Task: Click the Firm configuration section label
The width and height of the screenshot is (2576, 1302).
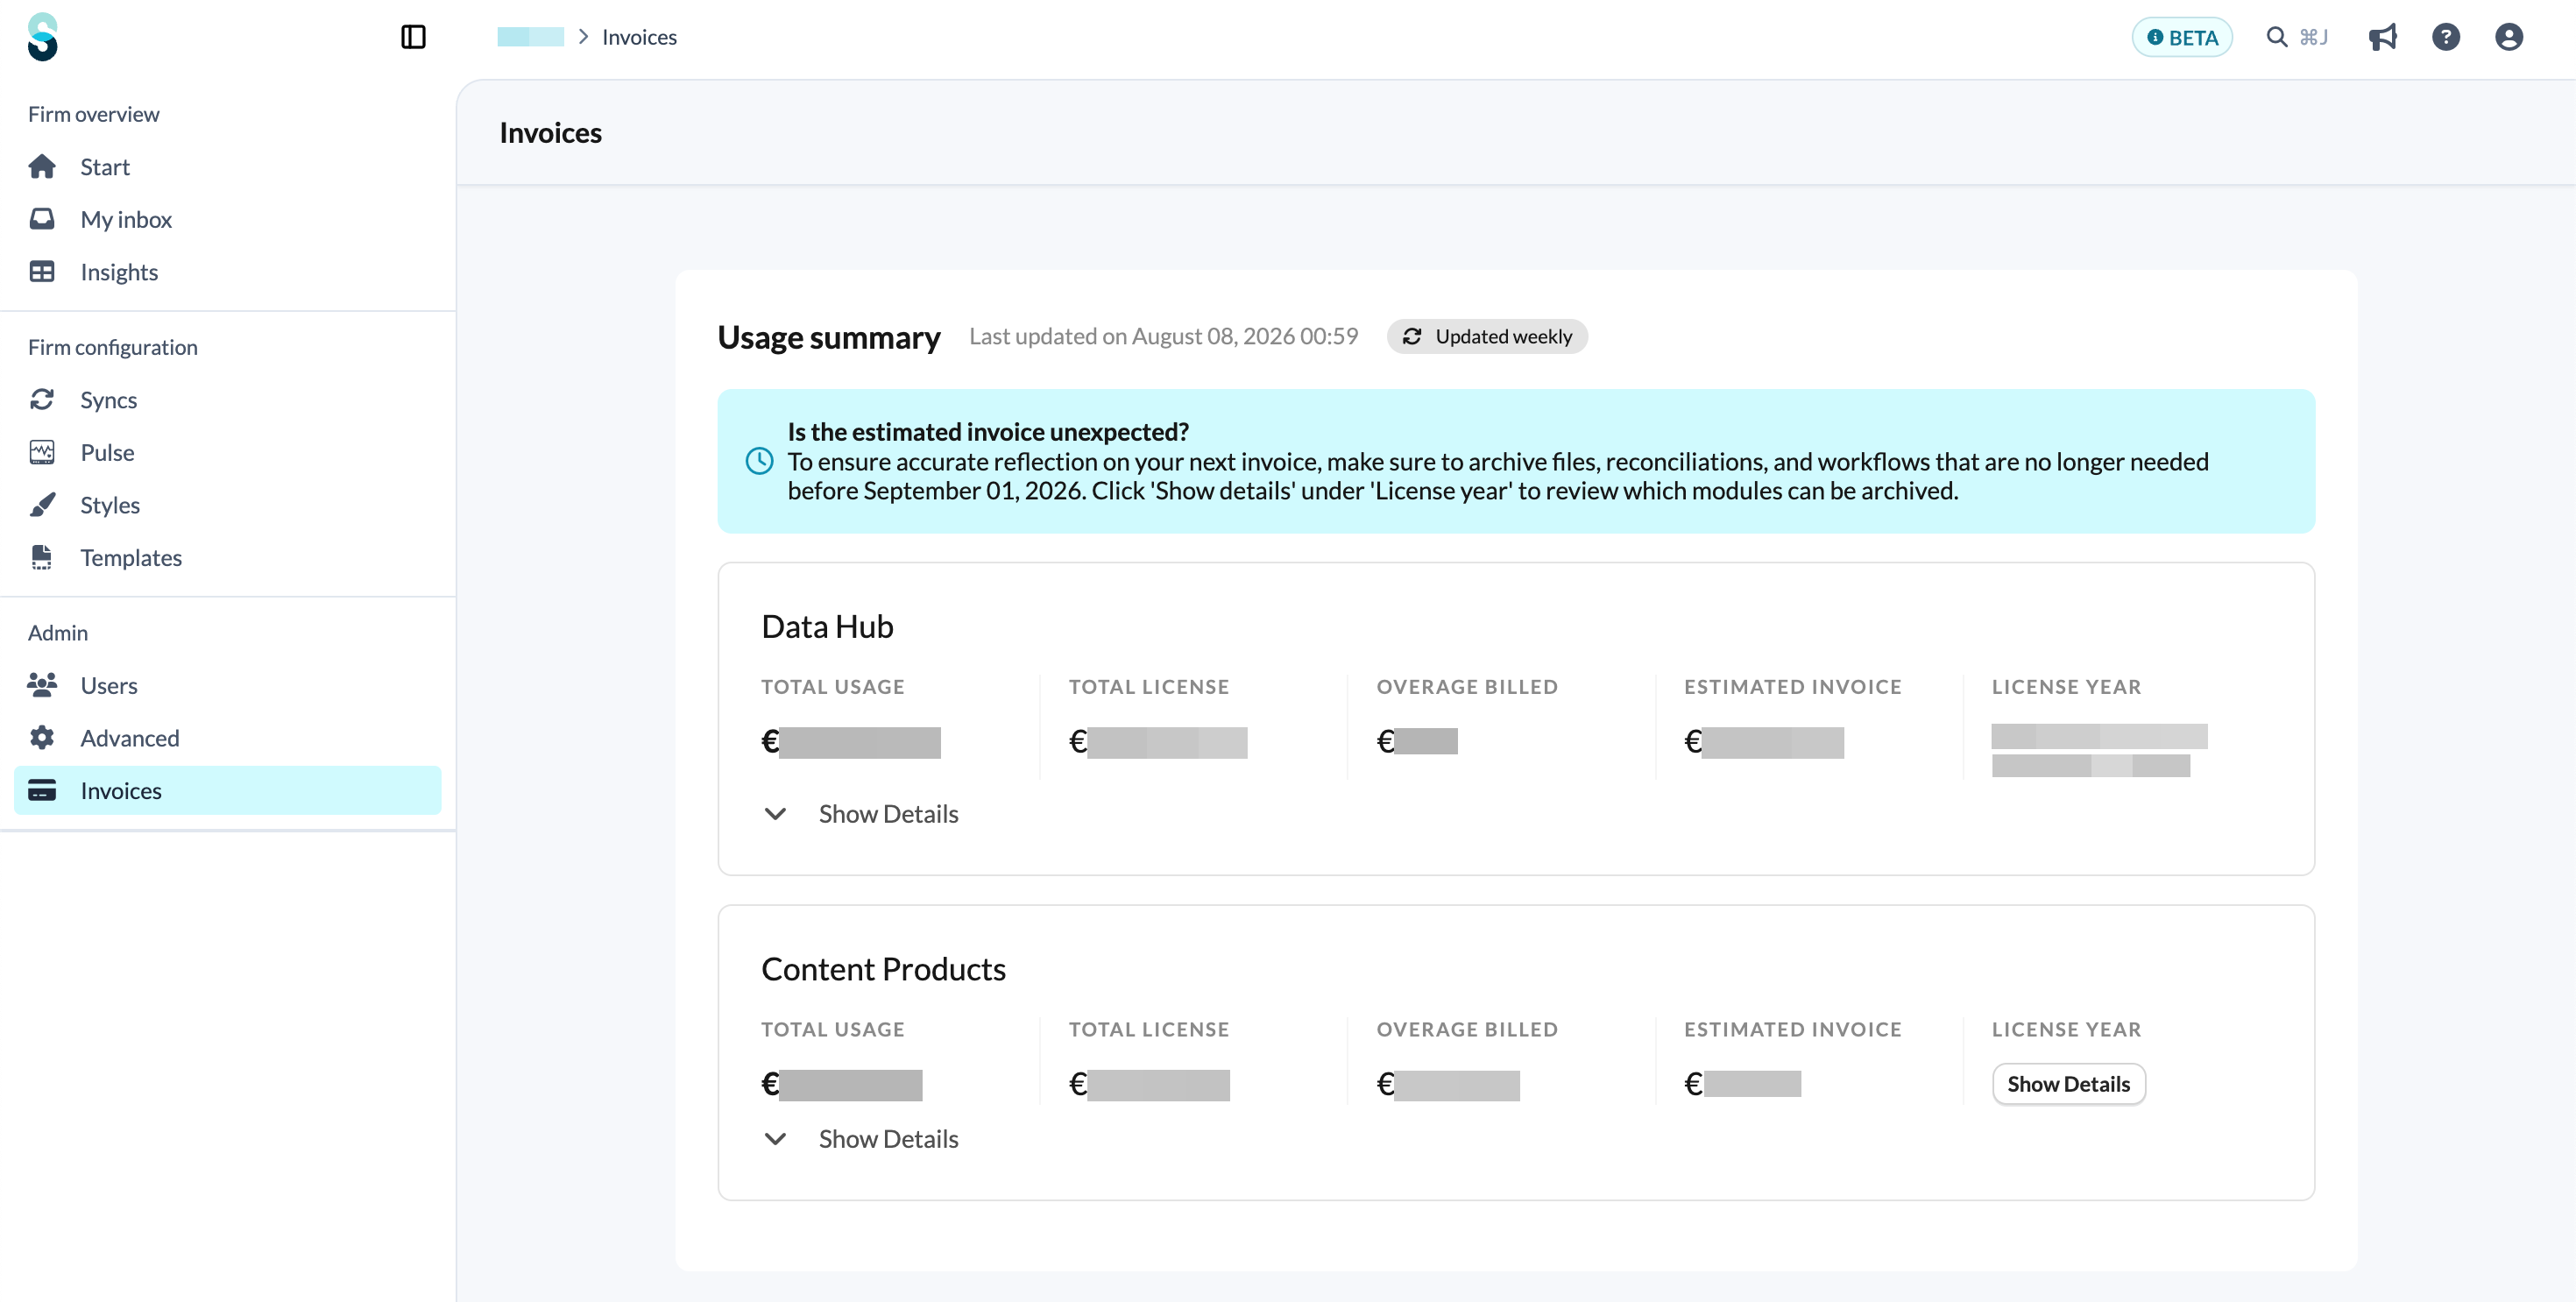Action: pyautogui.click(x=113, y=348)
